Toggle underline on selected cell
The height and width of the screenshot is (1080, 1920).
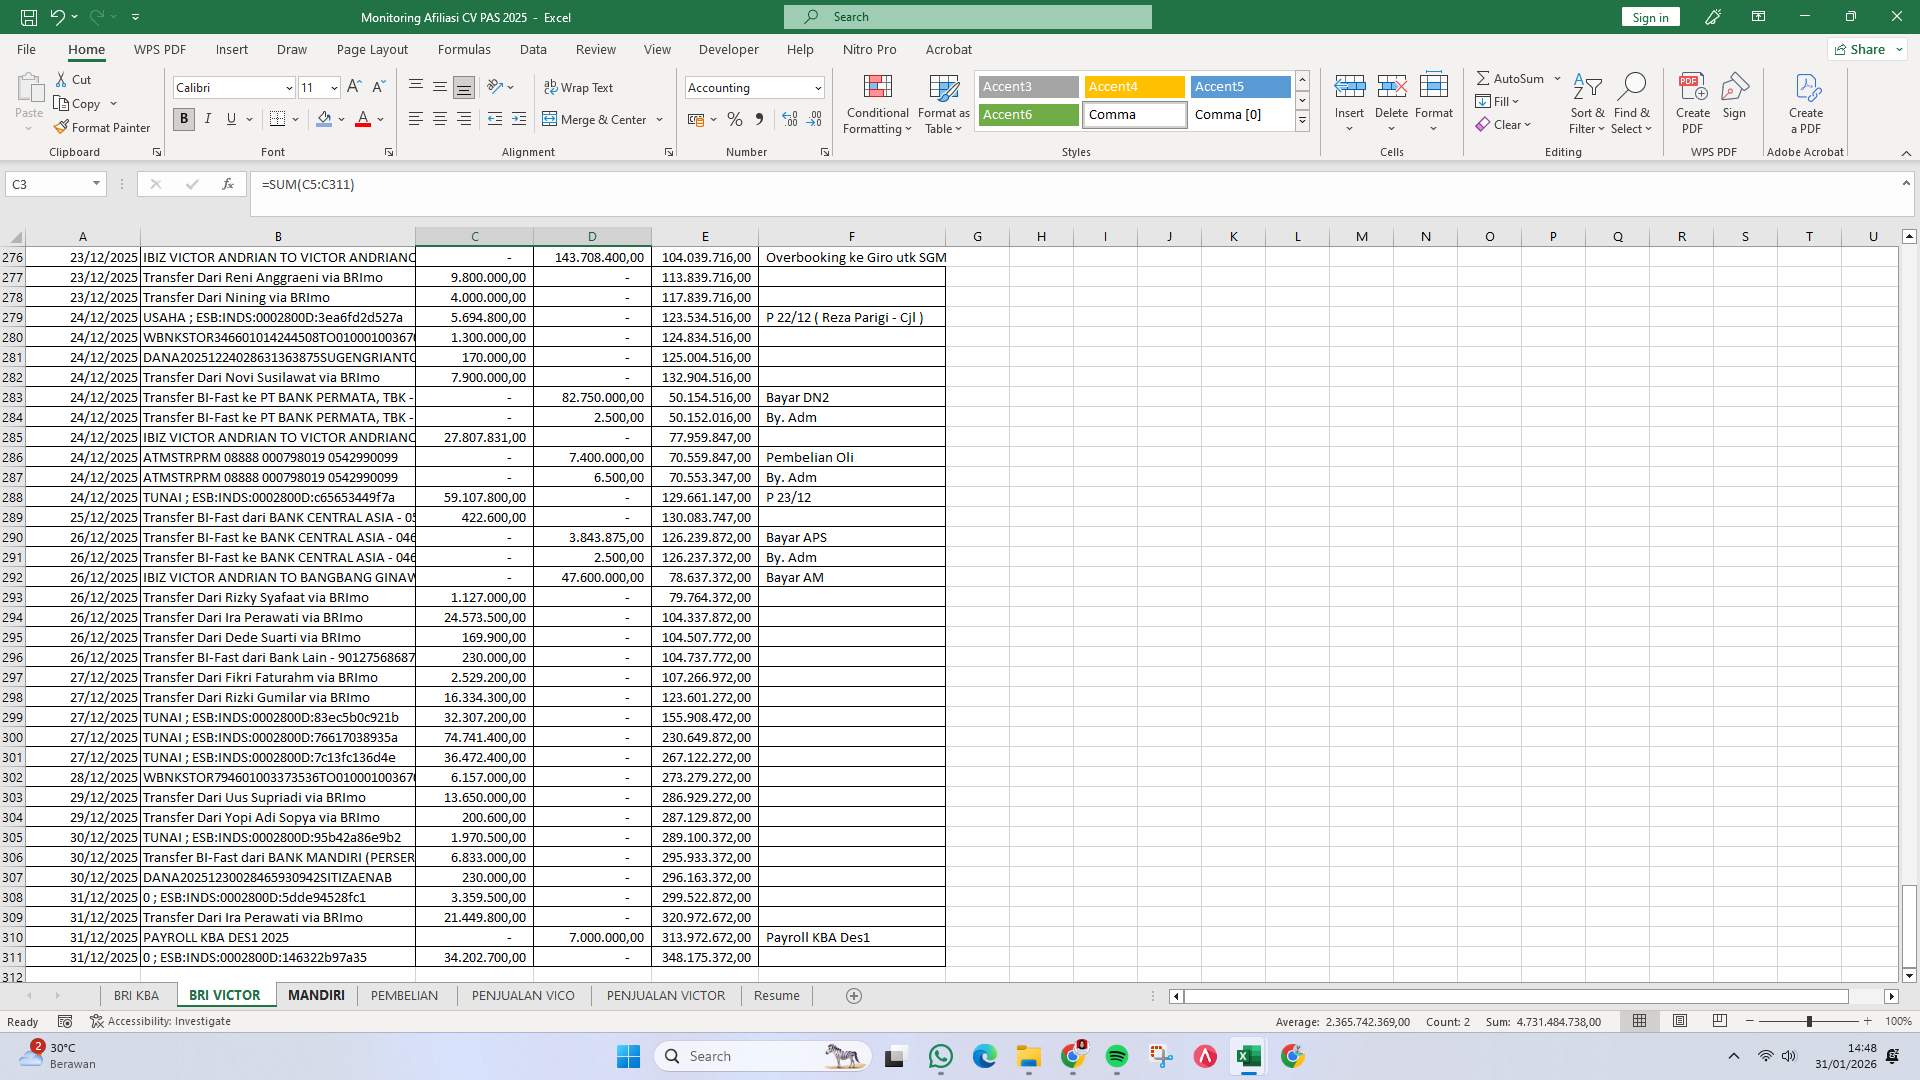tap(229, 119)
